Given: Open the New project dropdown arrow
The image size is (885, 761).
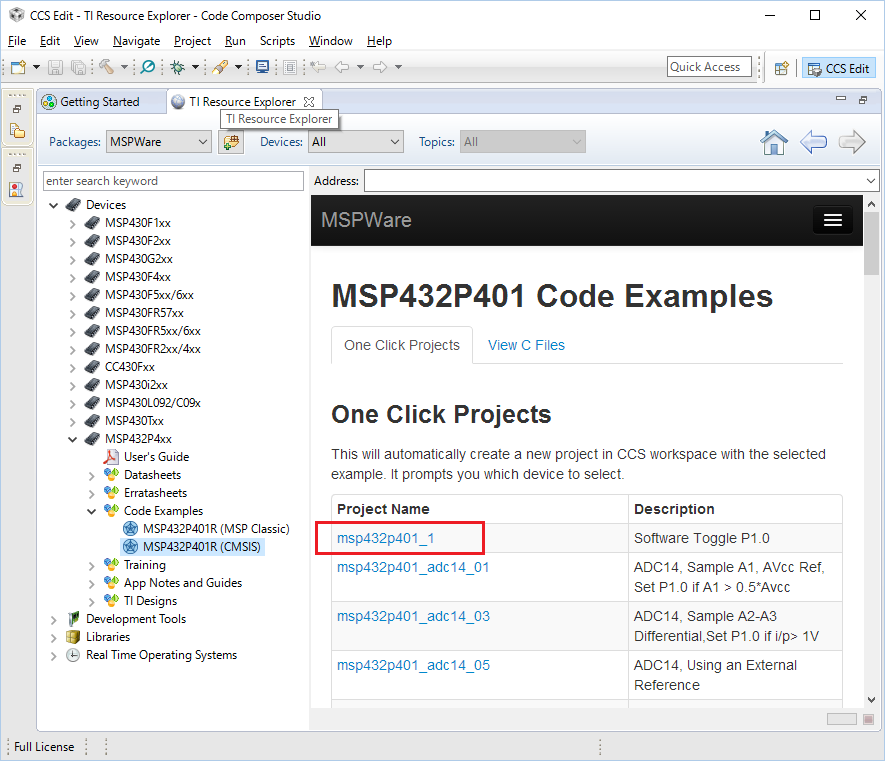Looking at the screenshot, I should point(36,67).
